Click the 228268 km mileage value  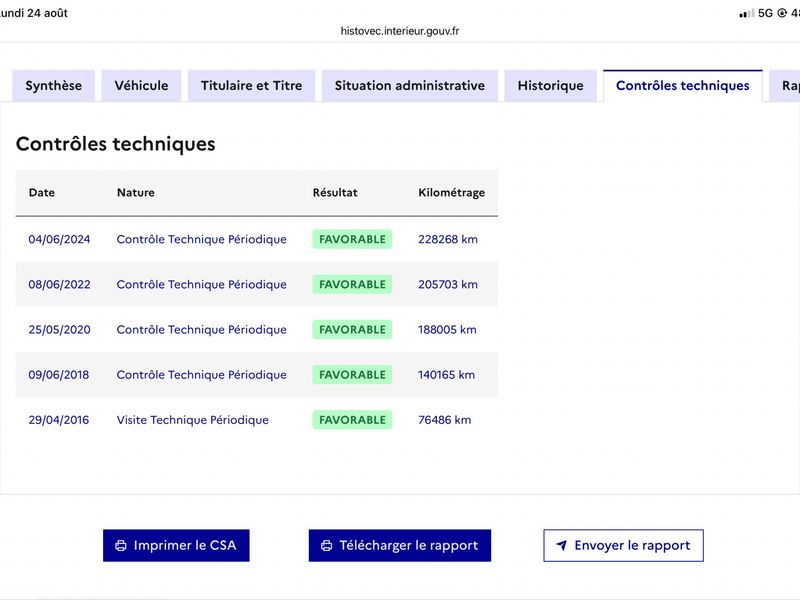448,239
